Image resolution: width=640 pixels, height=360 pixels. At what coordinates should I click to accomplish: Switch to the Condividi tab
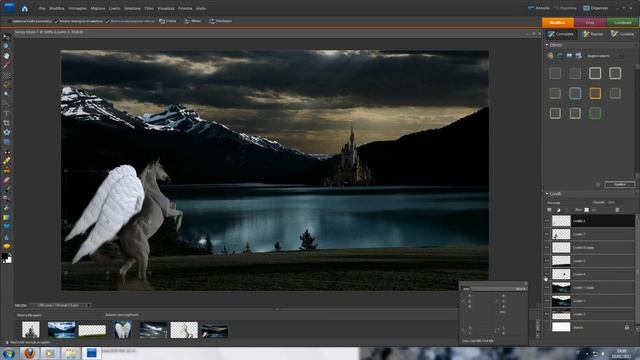pos(623,22)
